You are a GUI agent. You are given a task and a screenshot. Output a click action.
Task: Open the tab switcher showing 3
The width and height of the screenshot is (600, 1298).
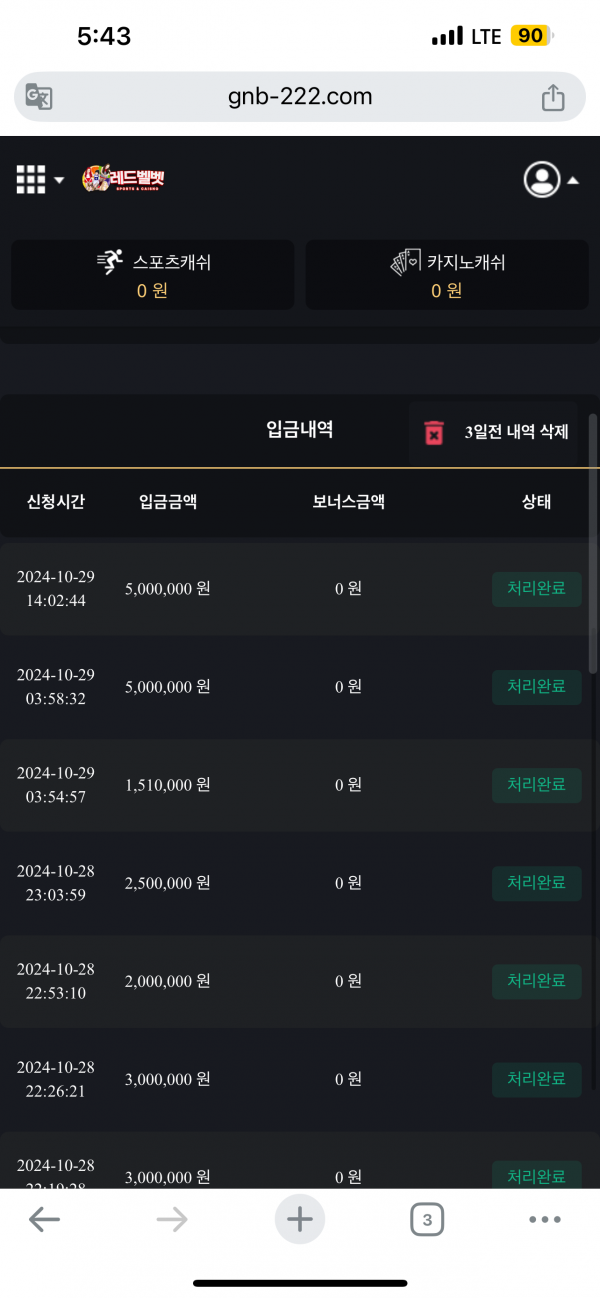point(427,1219)
